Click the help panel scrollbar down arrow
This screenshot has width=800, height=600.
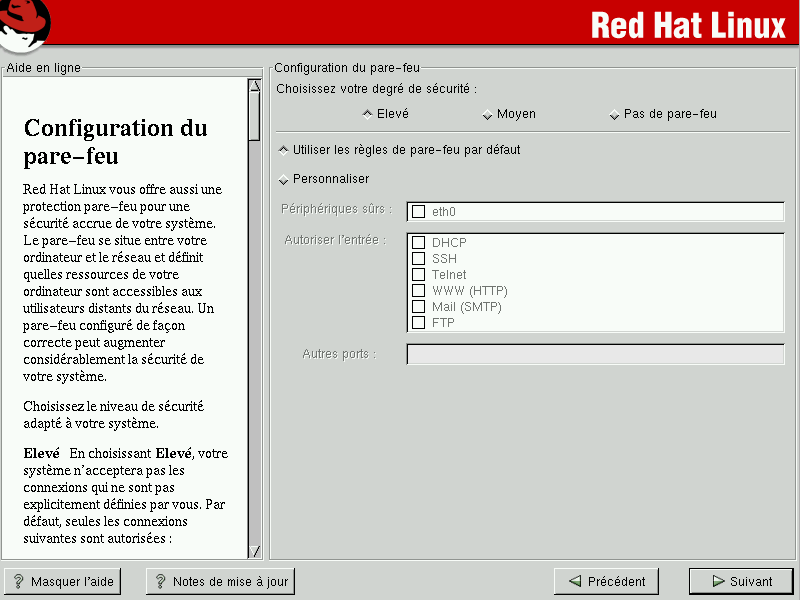[254, 551]
